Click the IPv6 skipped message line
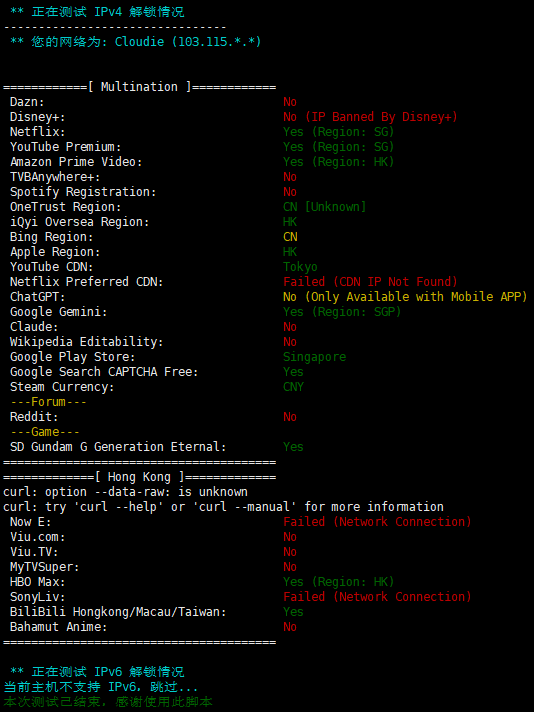 click(x=101, y=687)
